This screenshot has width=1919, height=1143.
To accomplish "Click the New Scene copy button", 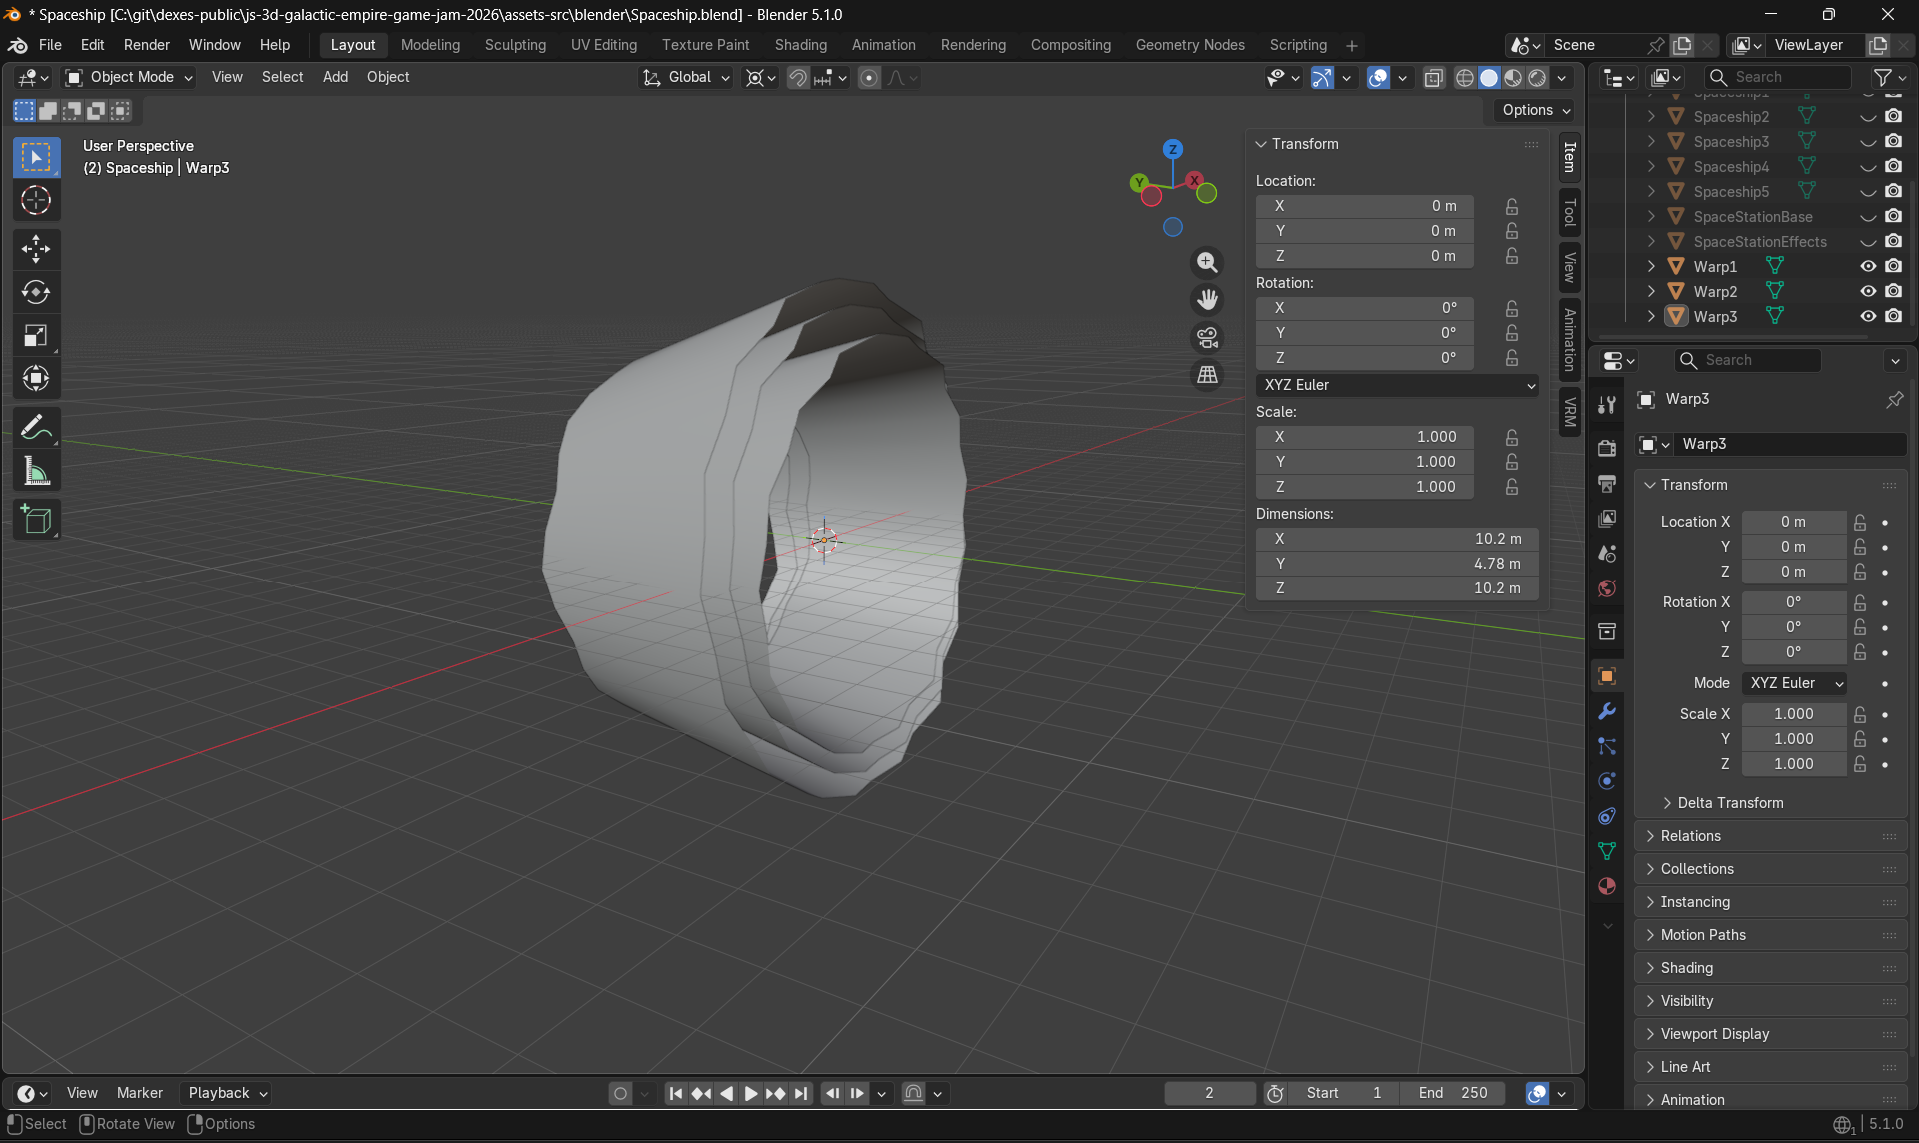I will (1681, 45).
